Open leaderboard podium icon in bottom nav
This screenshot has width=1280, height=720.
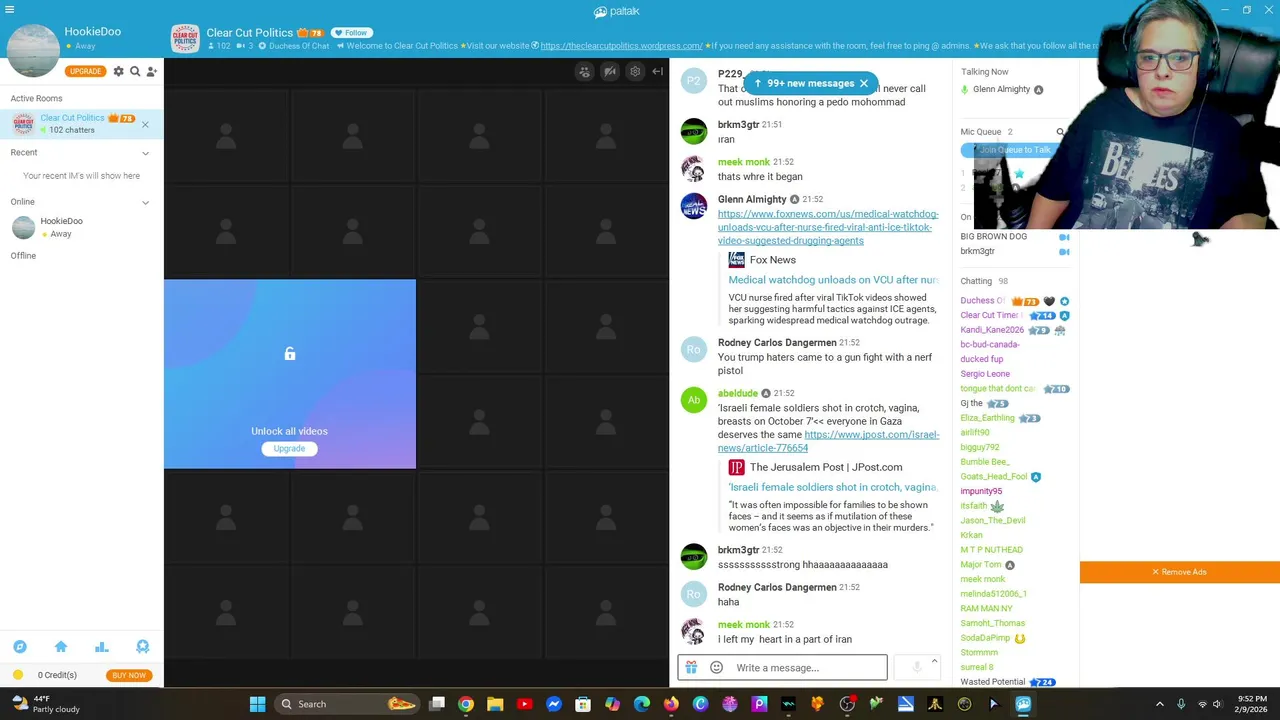(102, 647)
